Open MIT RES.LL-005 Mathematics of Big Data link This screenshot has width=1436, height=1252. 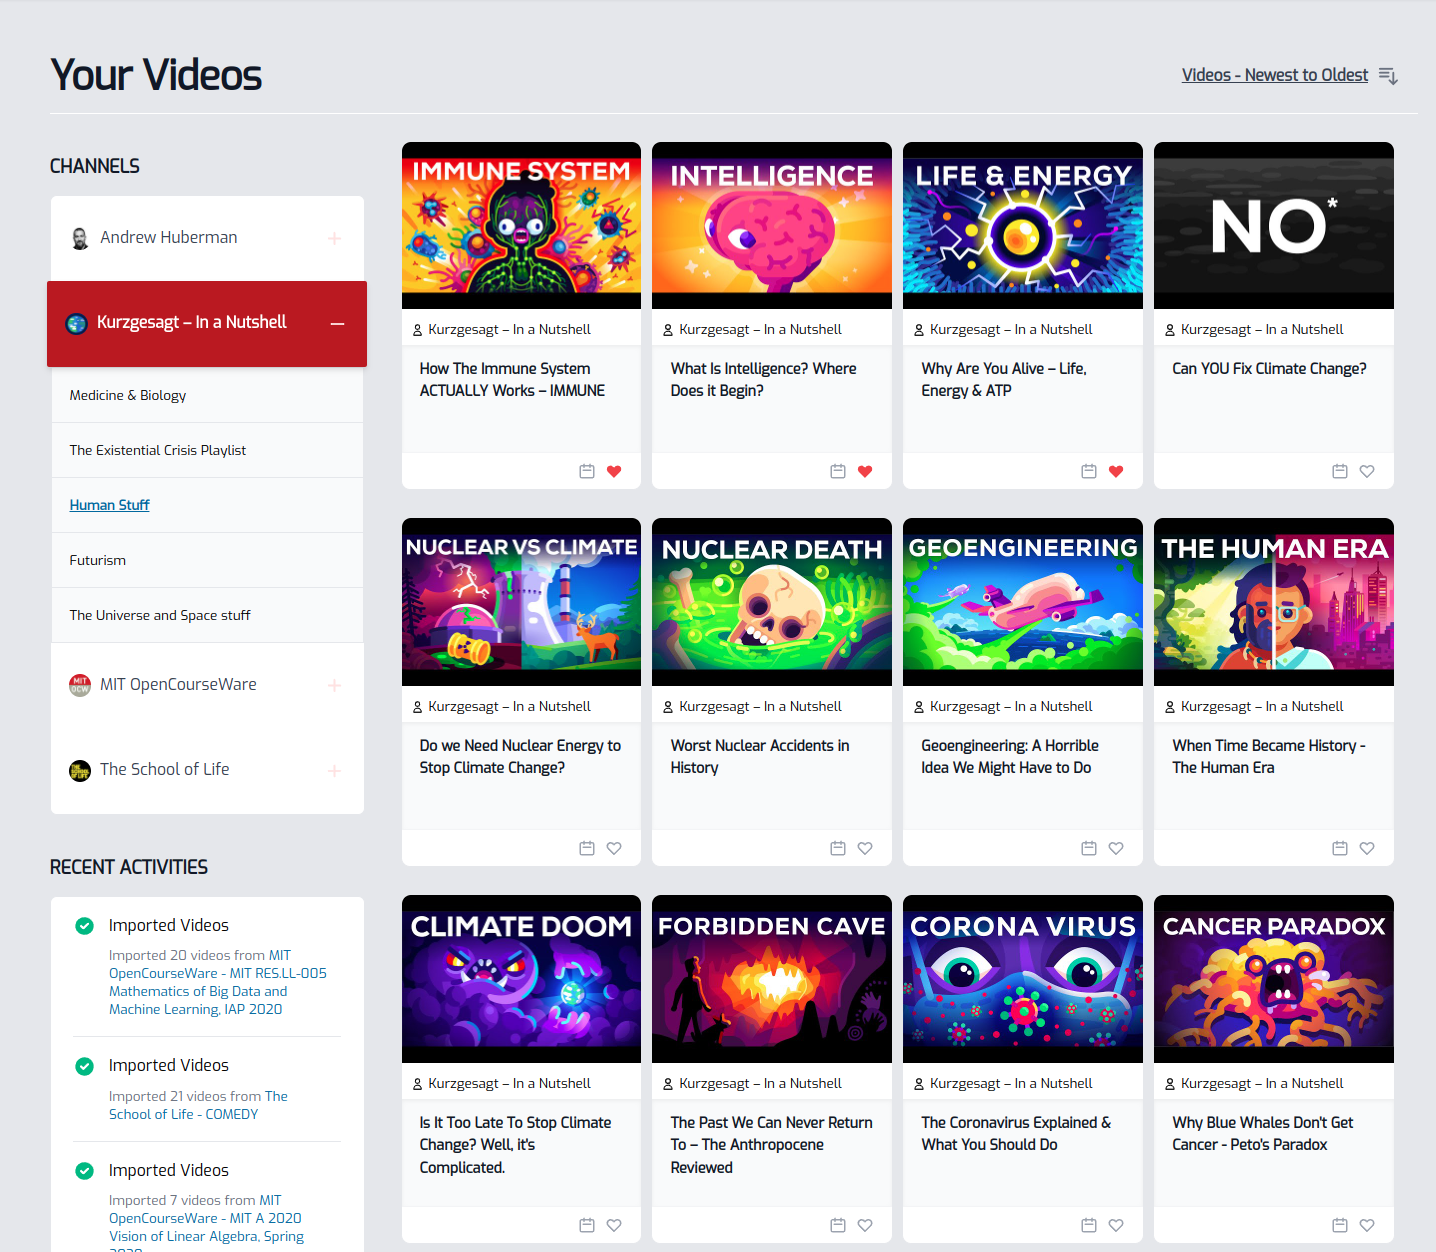pos(218,982)
